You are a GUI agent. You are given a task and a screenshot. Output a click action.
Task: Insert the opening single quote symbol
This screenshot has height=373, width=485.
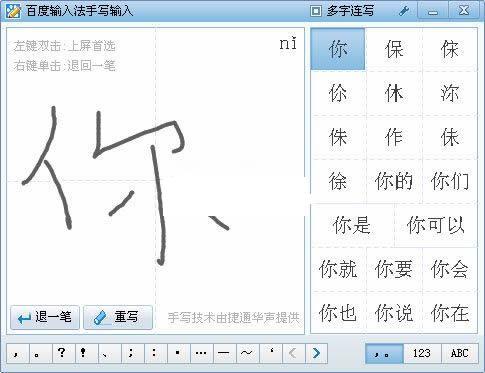click(271, 353)
